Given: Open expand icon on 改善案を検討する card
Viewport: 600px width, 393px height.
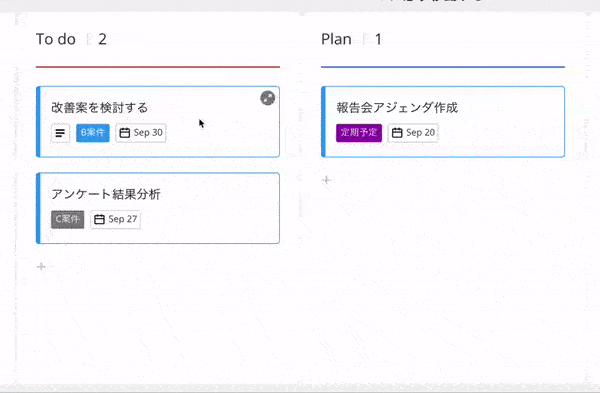Looking at the screenshot, I should coord(267,98).
